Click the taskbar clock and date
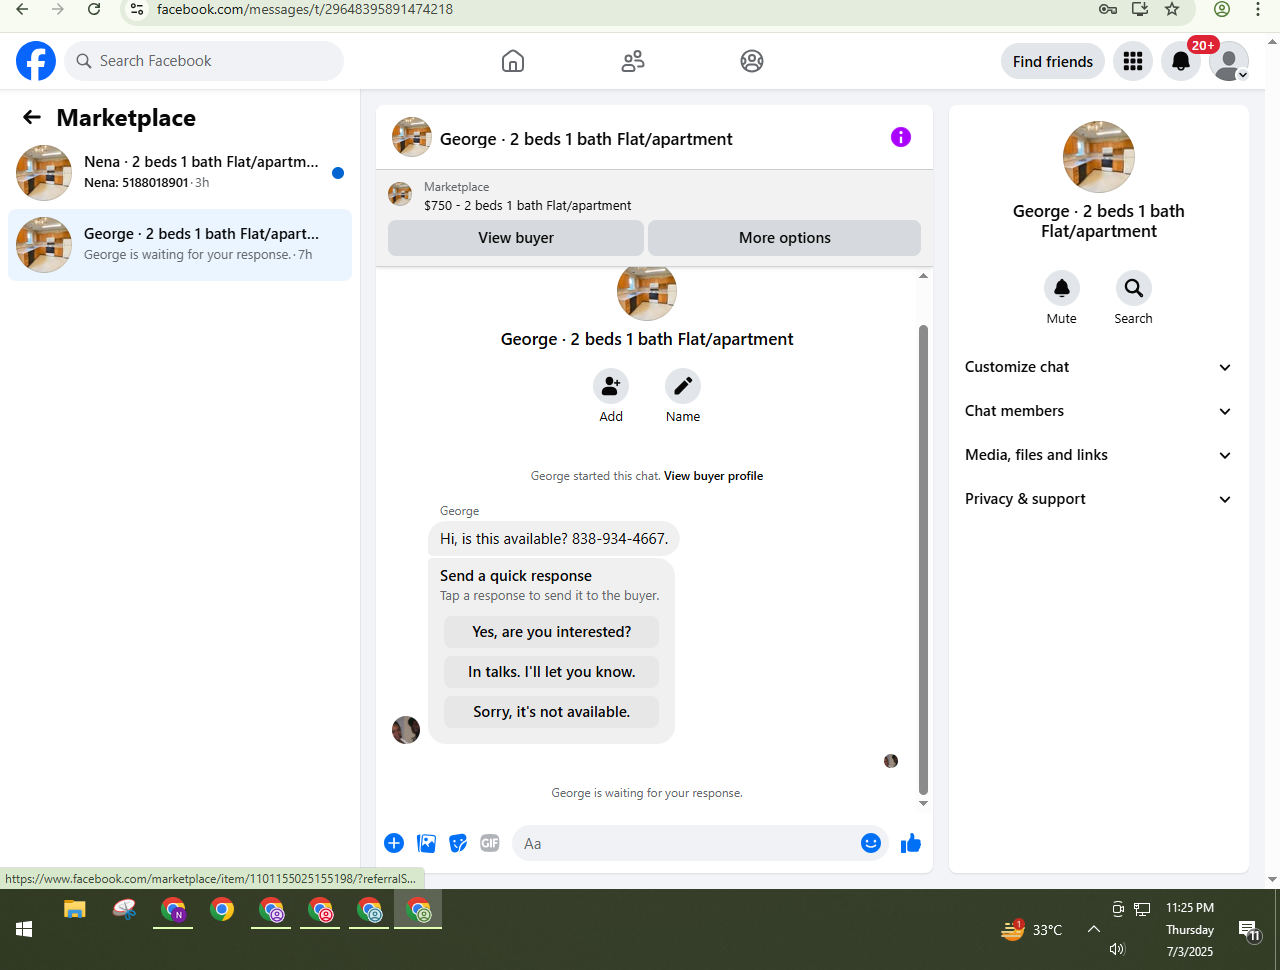Image resolution: width=1280 pixels, height=970 pixels. coord(1190,930)
